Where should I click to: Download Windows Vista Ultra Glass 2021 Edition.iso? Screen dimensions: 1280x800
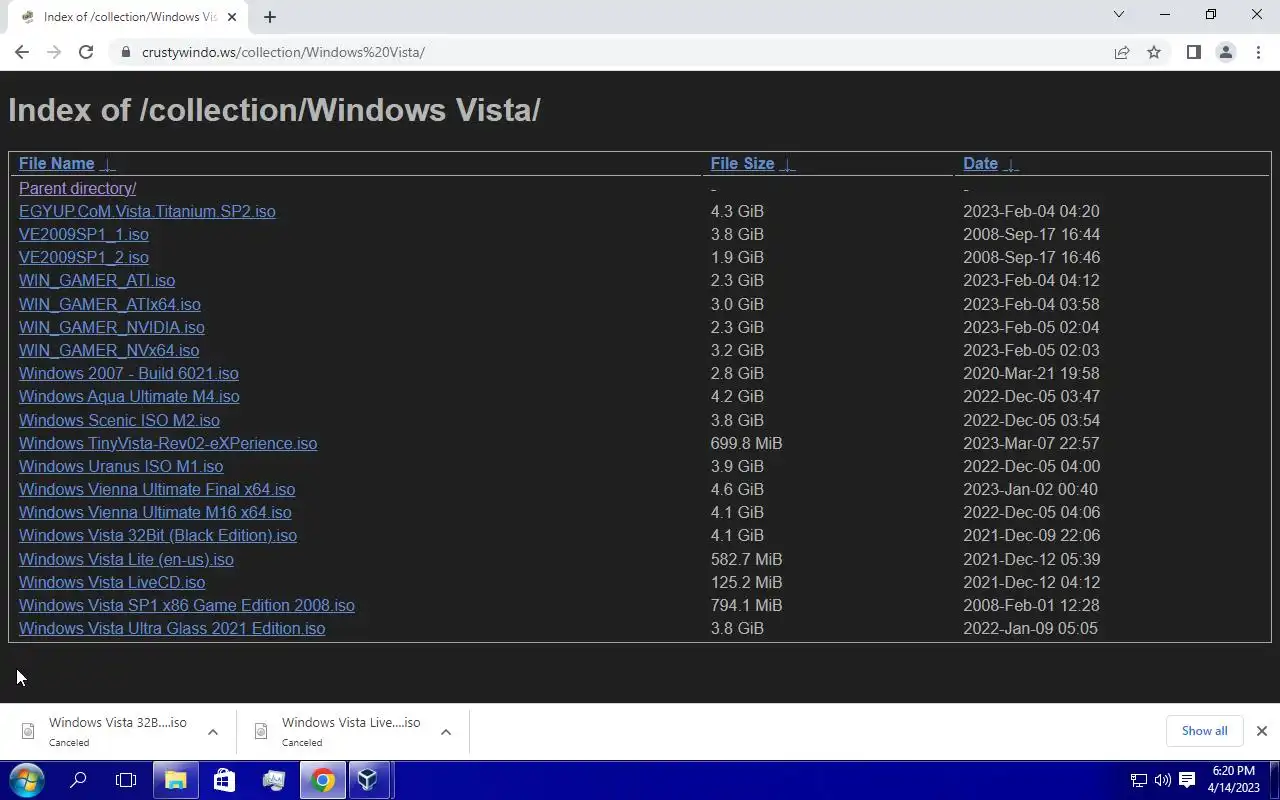(172, 628)
